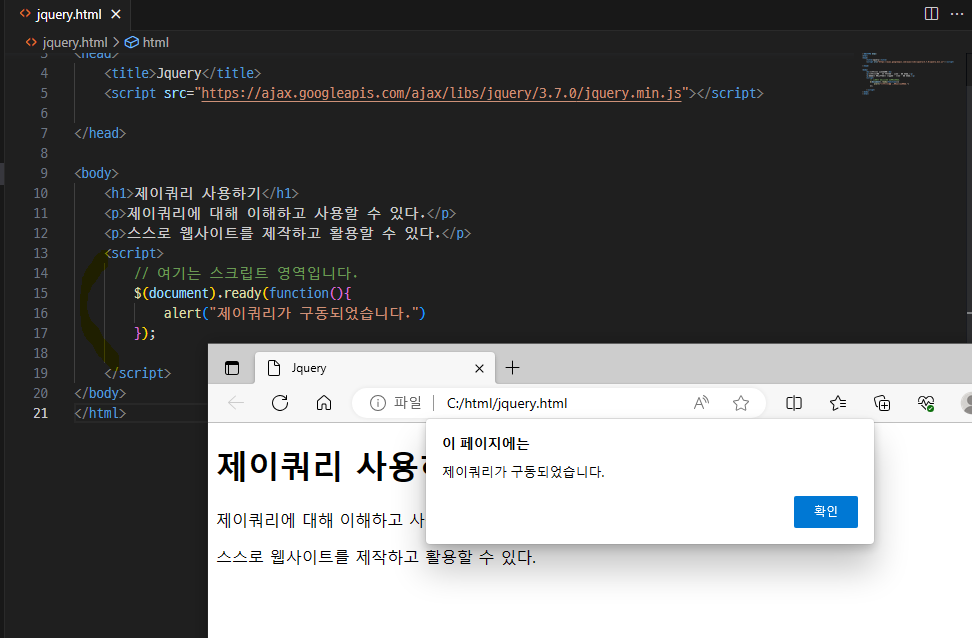Click the html breadcrumb symbol

pos(147,42)
